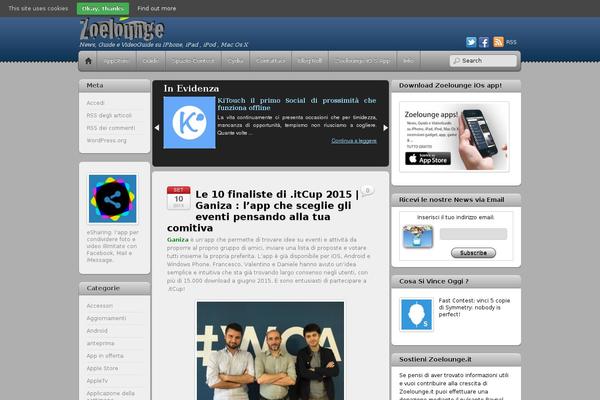
Task: Open the Symmetry contest app icon
Action: [416, 315]
